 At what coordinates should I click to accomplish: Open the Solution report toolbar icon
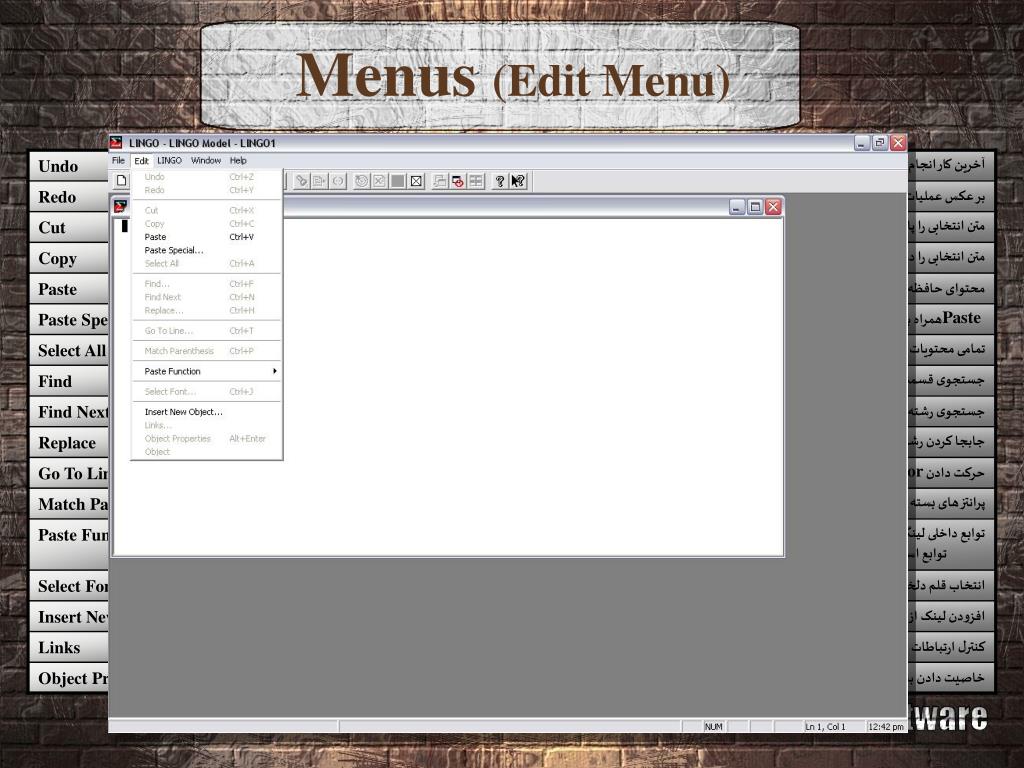tap(379, 181)
